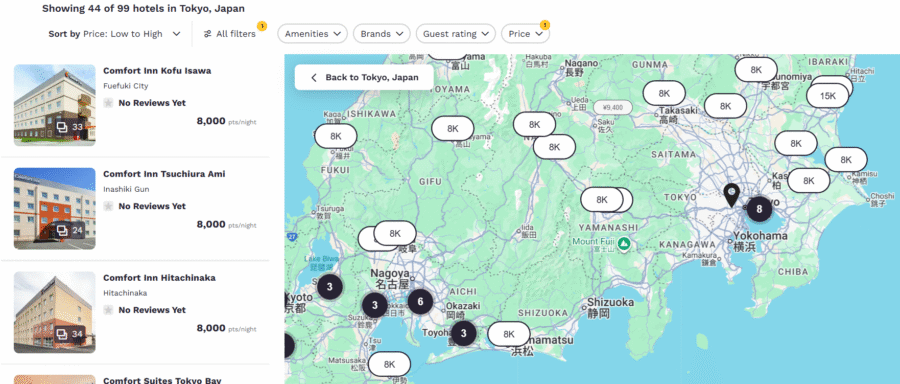Open cluster marker 3 near Lake Biwa
This screenshot has width=900, height=384.
click(330, 286)
